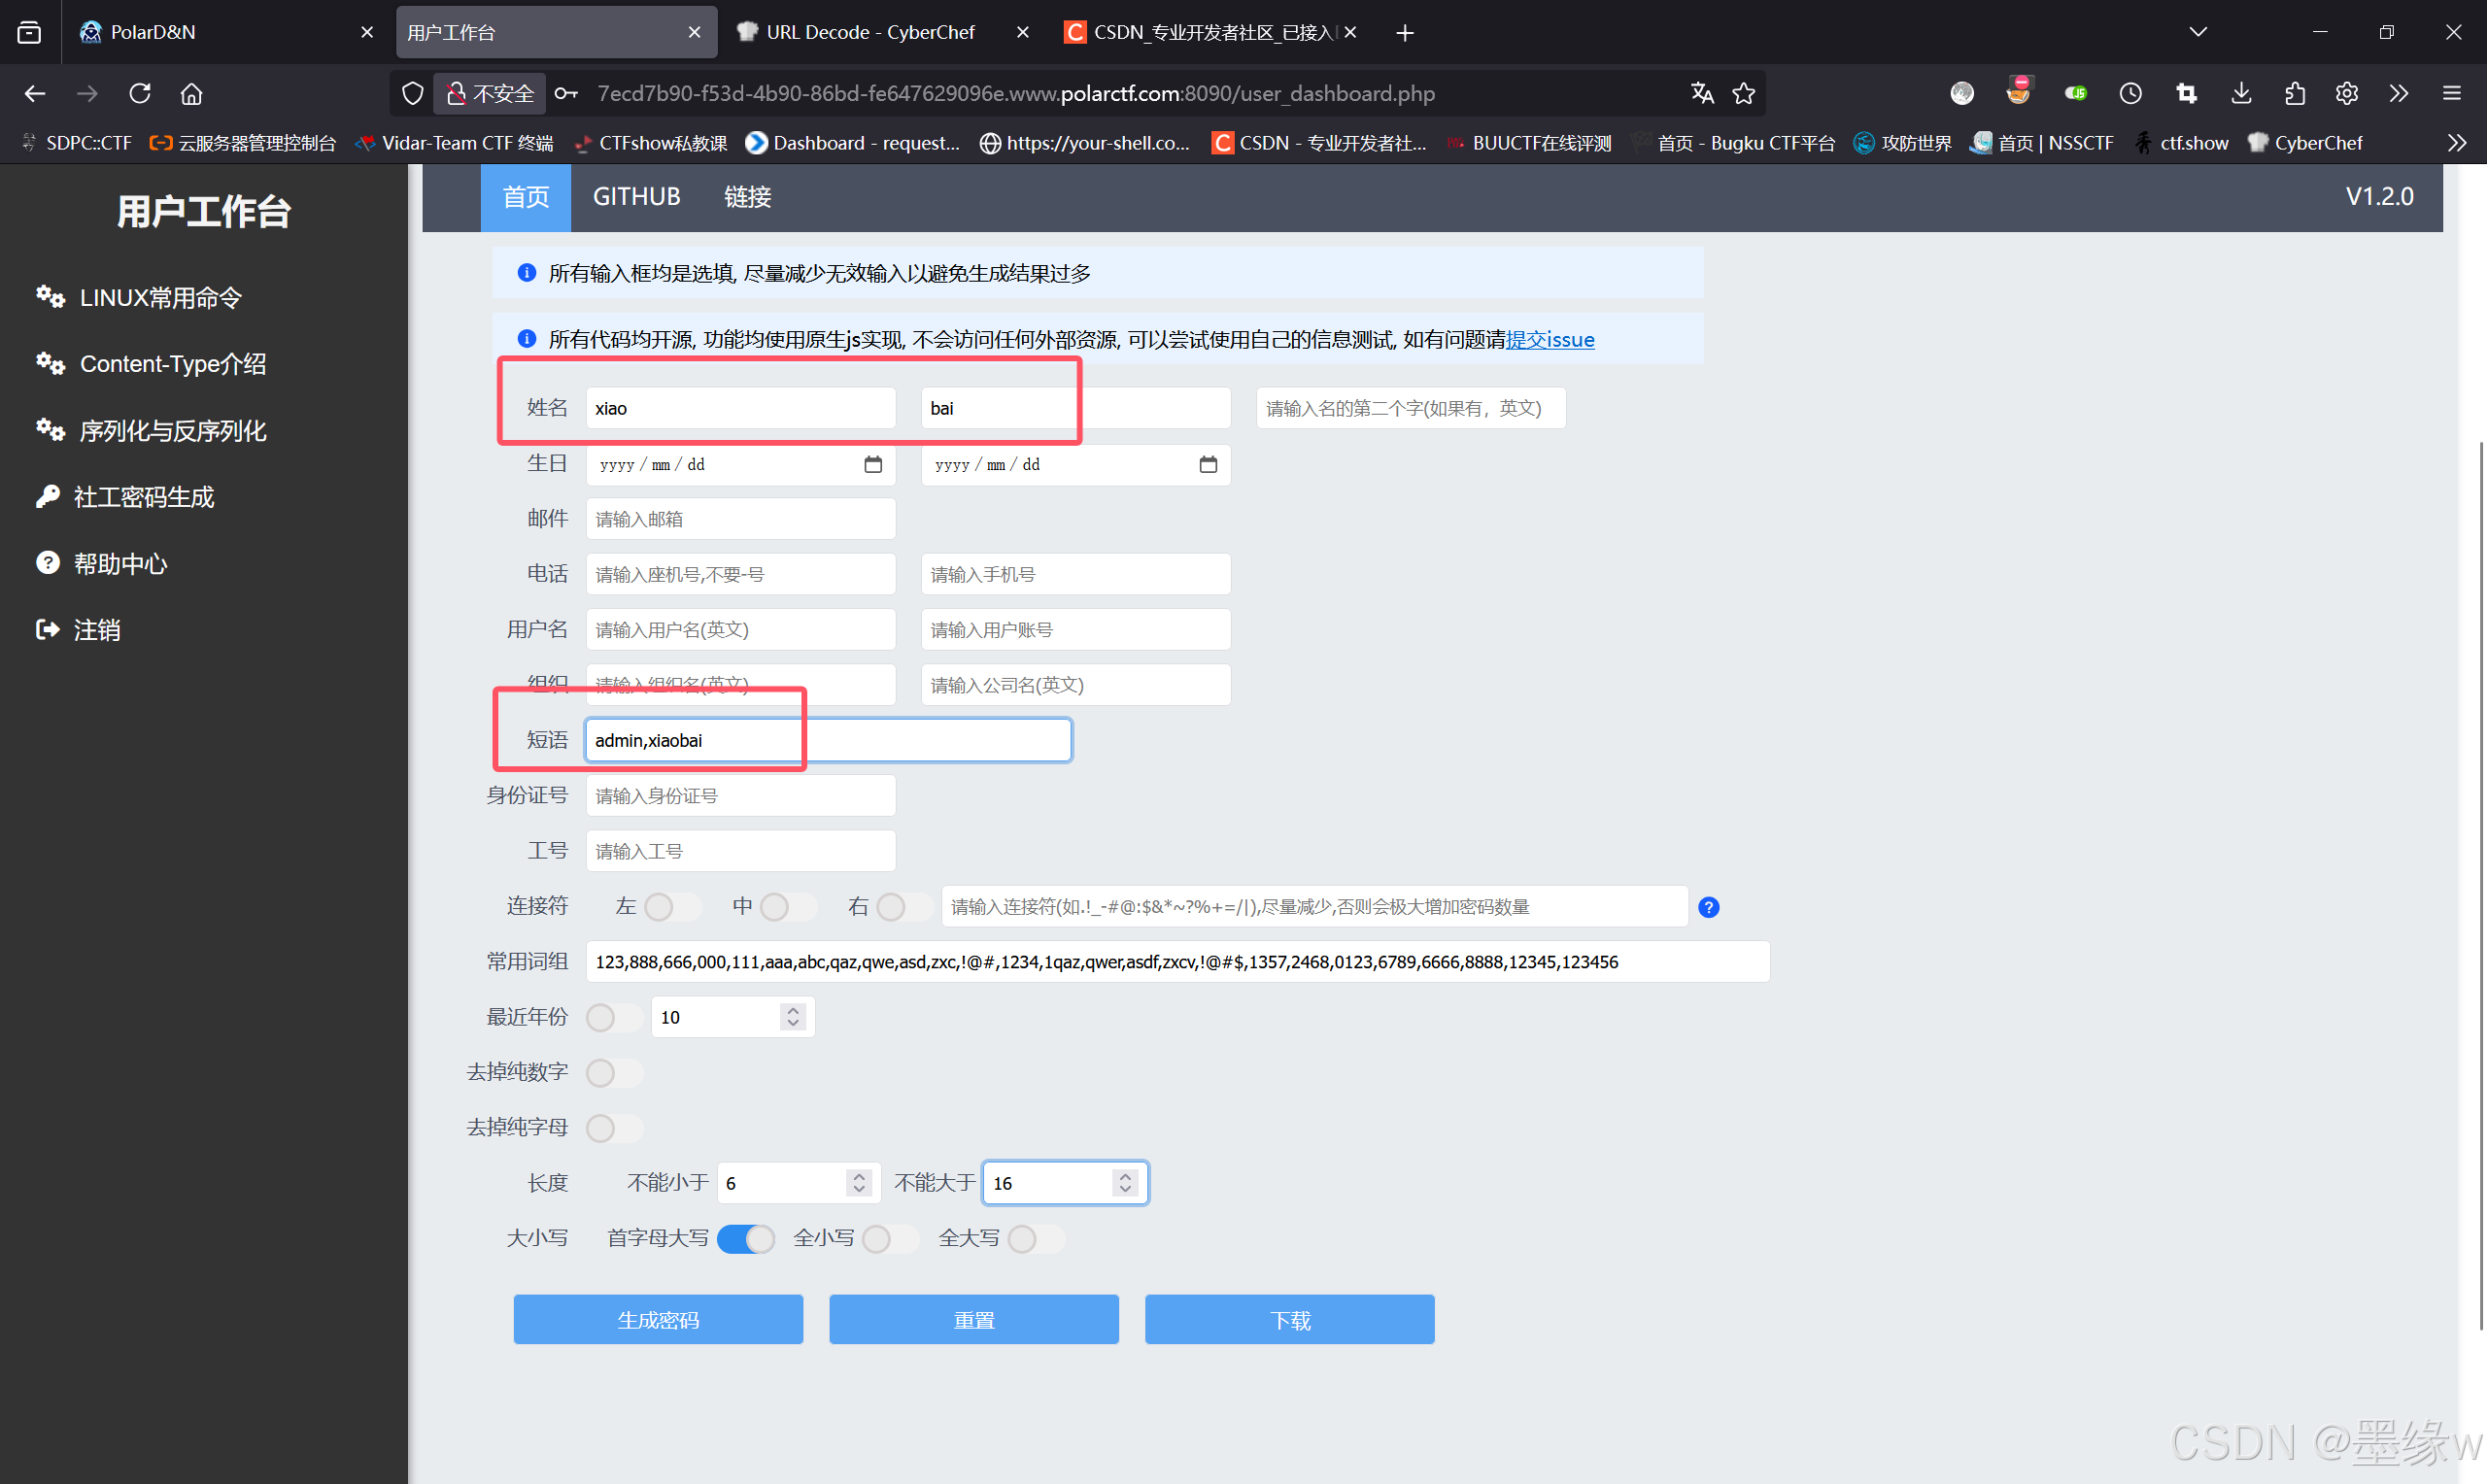Click the browser reload page icon
The image size is (2487, 1484).
[140, 93]
